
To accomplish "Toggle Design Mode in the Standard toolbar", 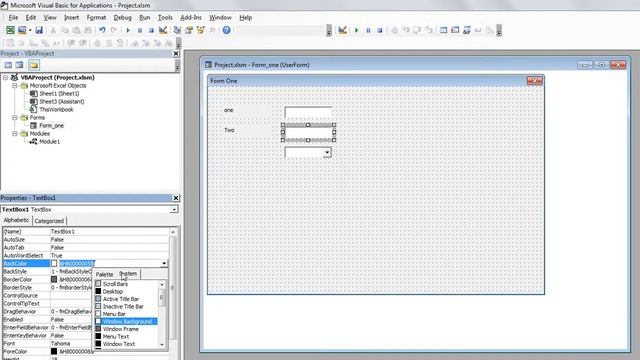I will point(163,30).
